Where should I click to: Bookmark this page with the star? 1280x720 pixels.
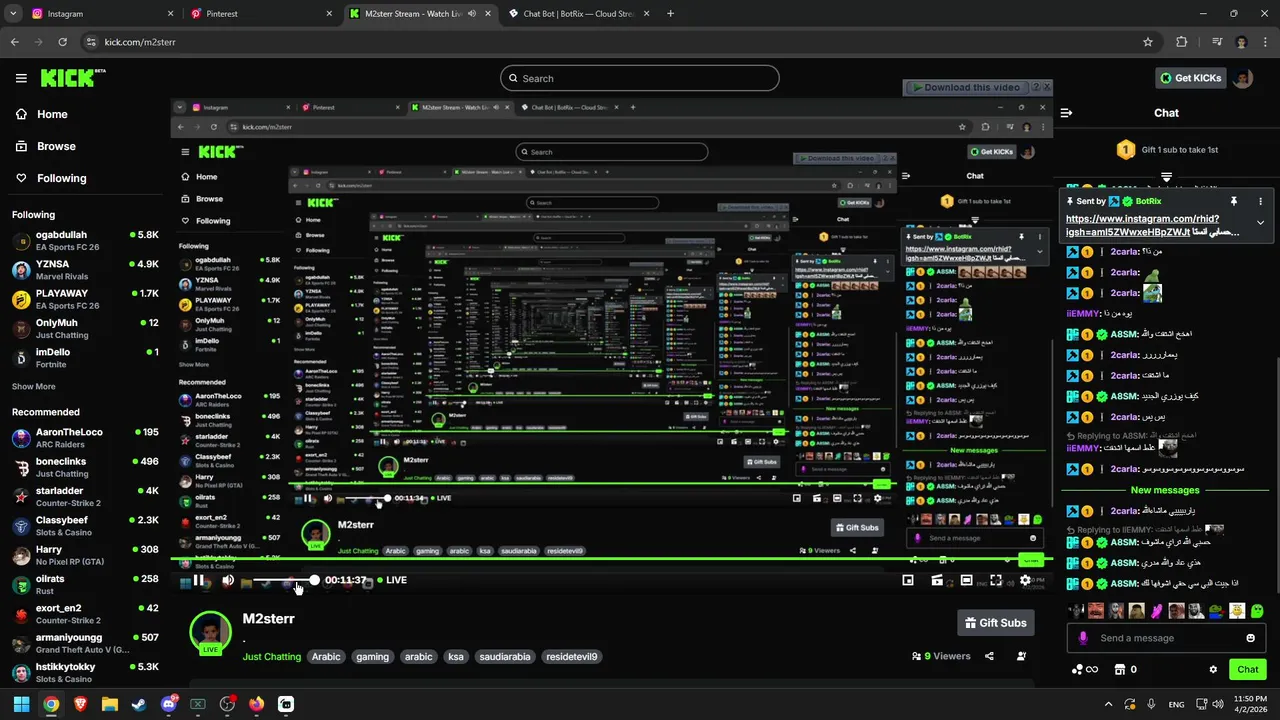tap(1148, 42)
